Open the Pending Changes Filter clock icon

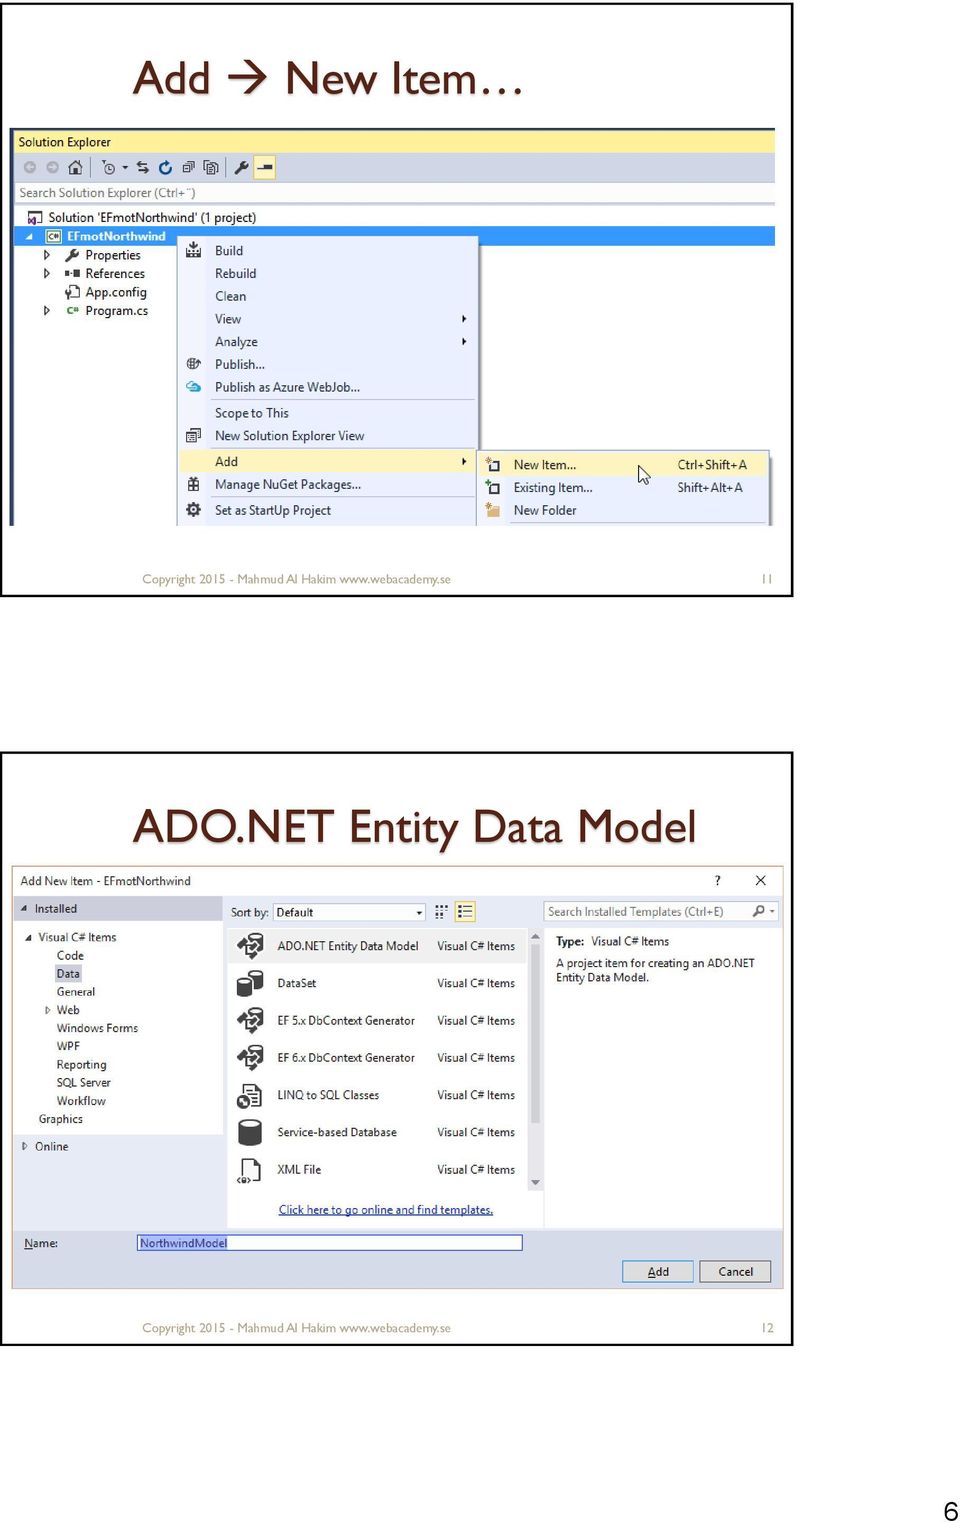[x=108, y=167]
